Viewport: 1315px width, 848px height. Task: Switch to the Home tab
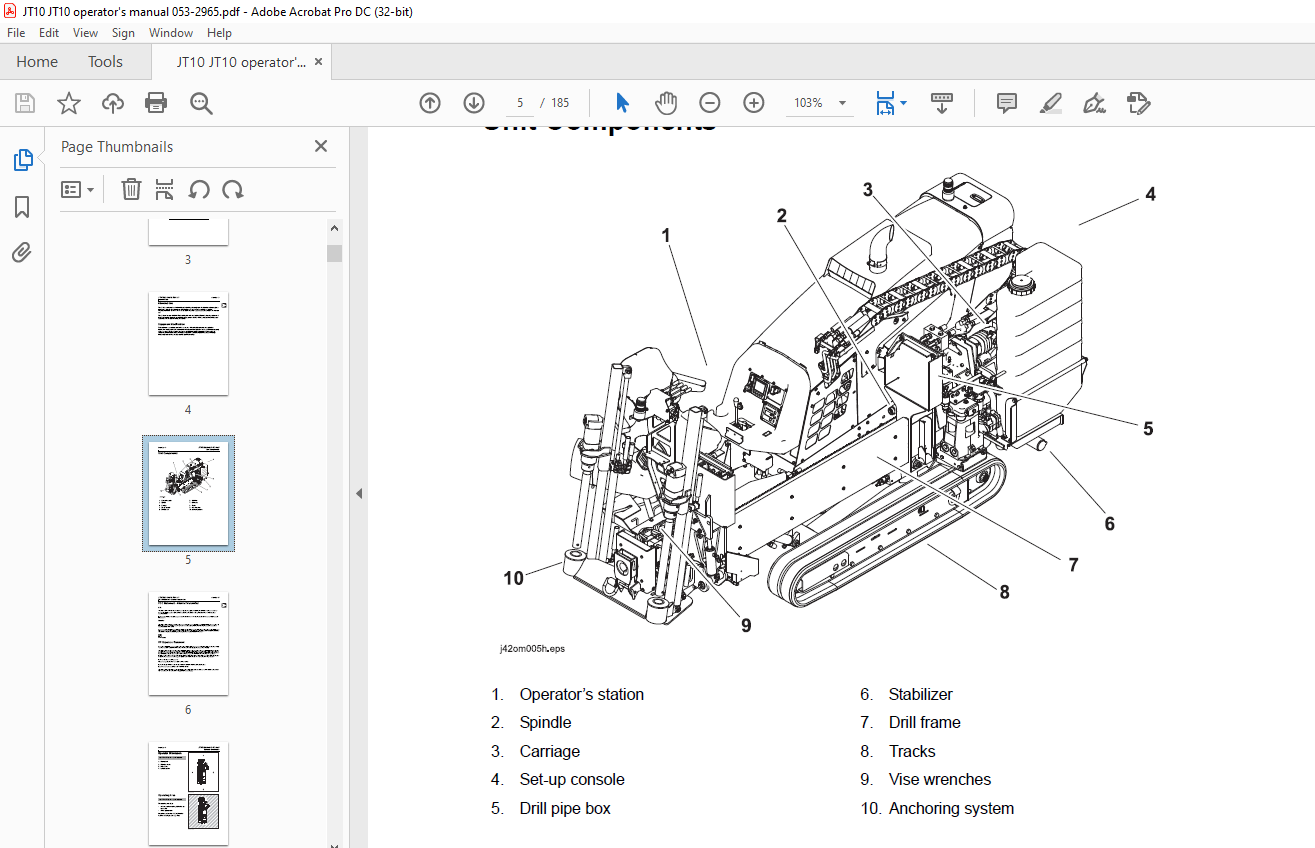(37, 62)
